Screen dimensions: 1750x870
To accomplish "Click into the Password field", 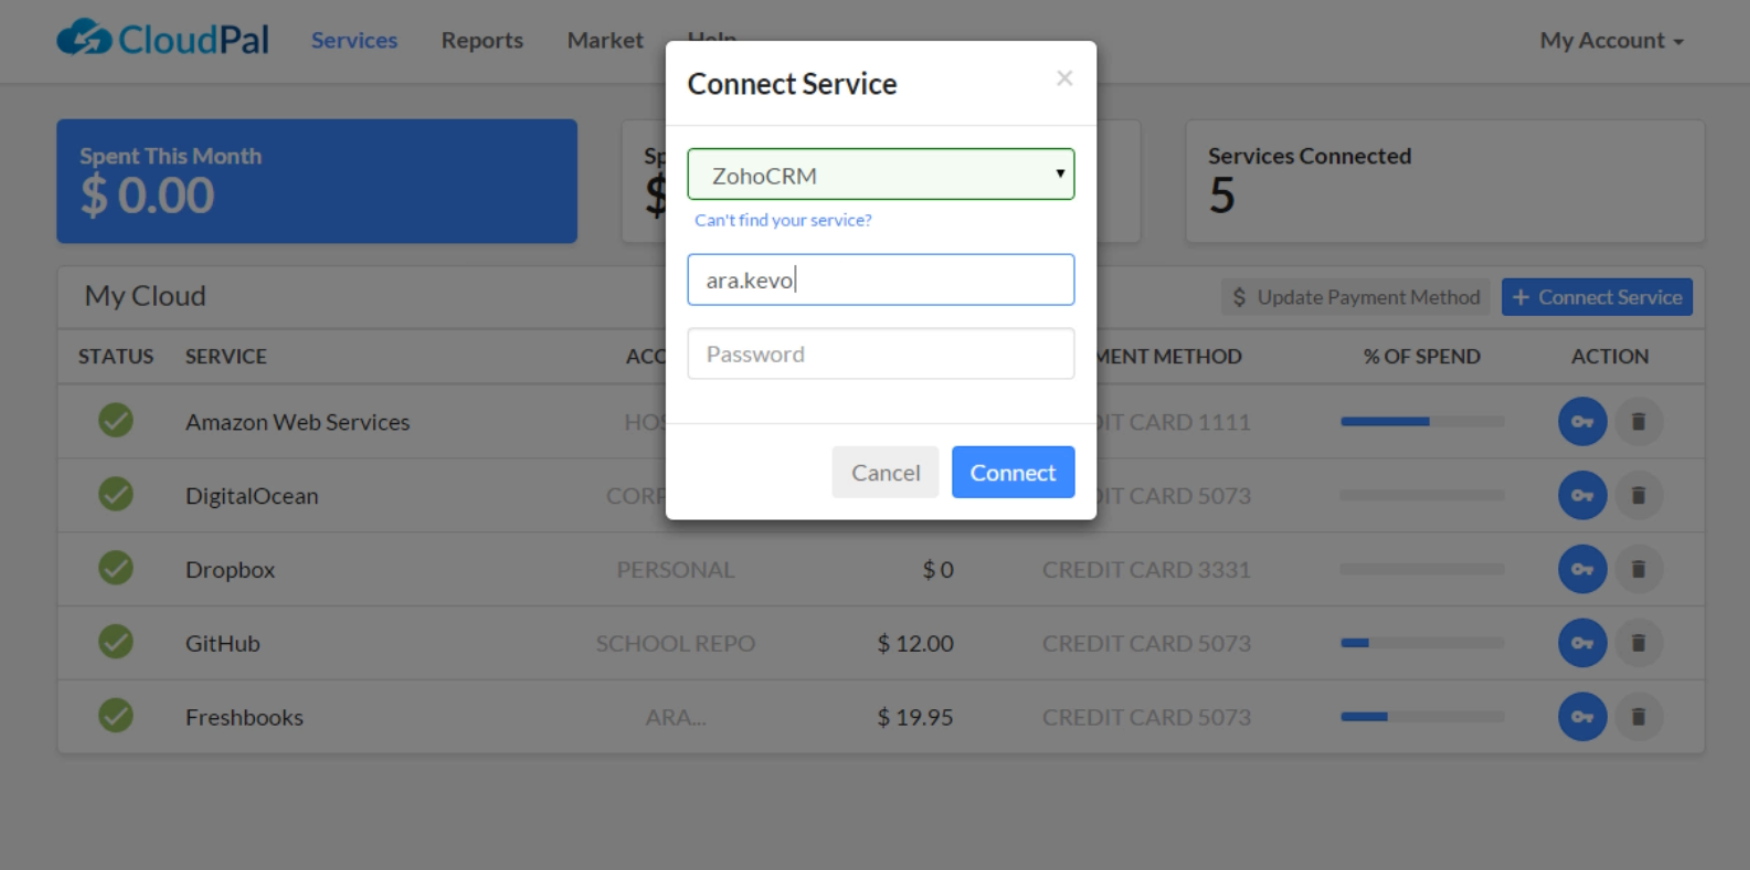I will [x=881, y=354].
